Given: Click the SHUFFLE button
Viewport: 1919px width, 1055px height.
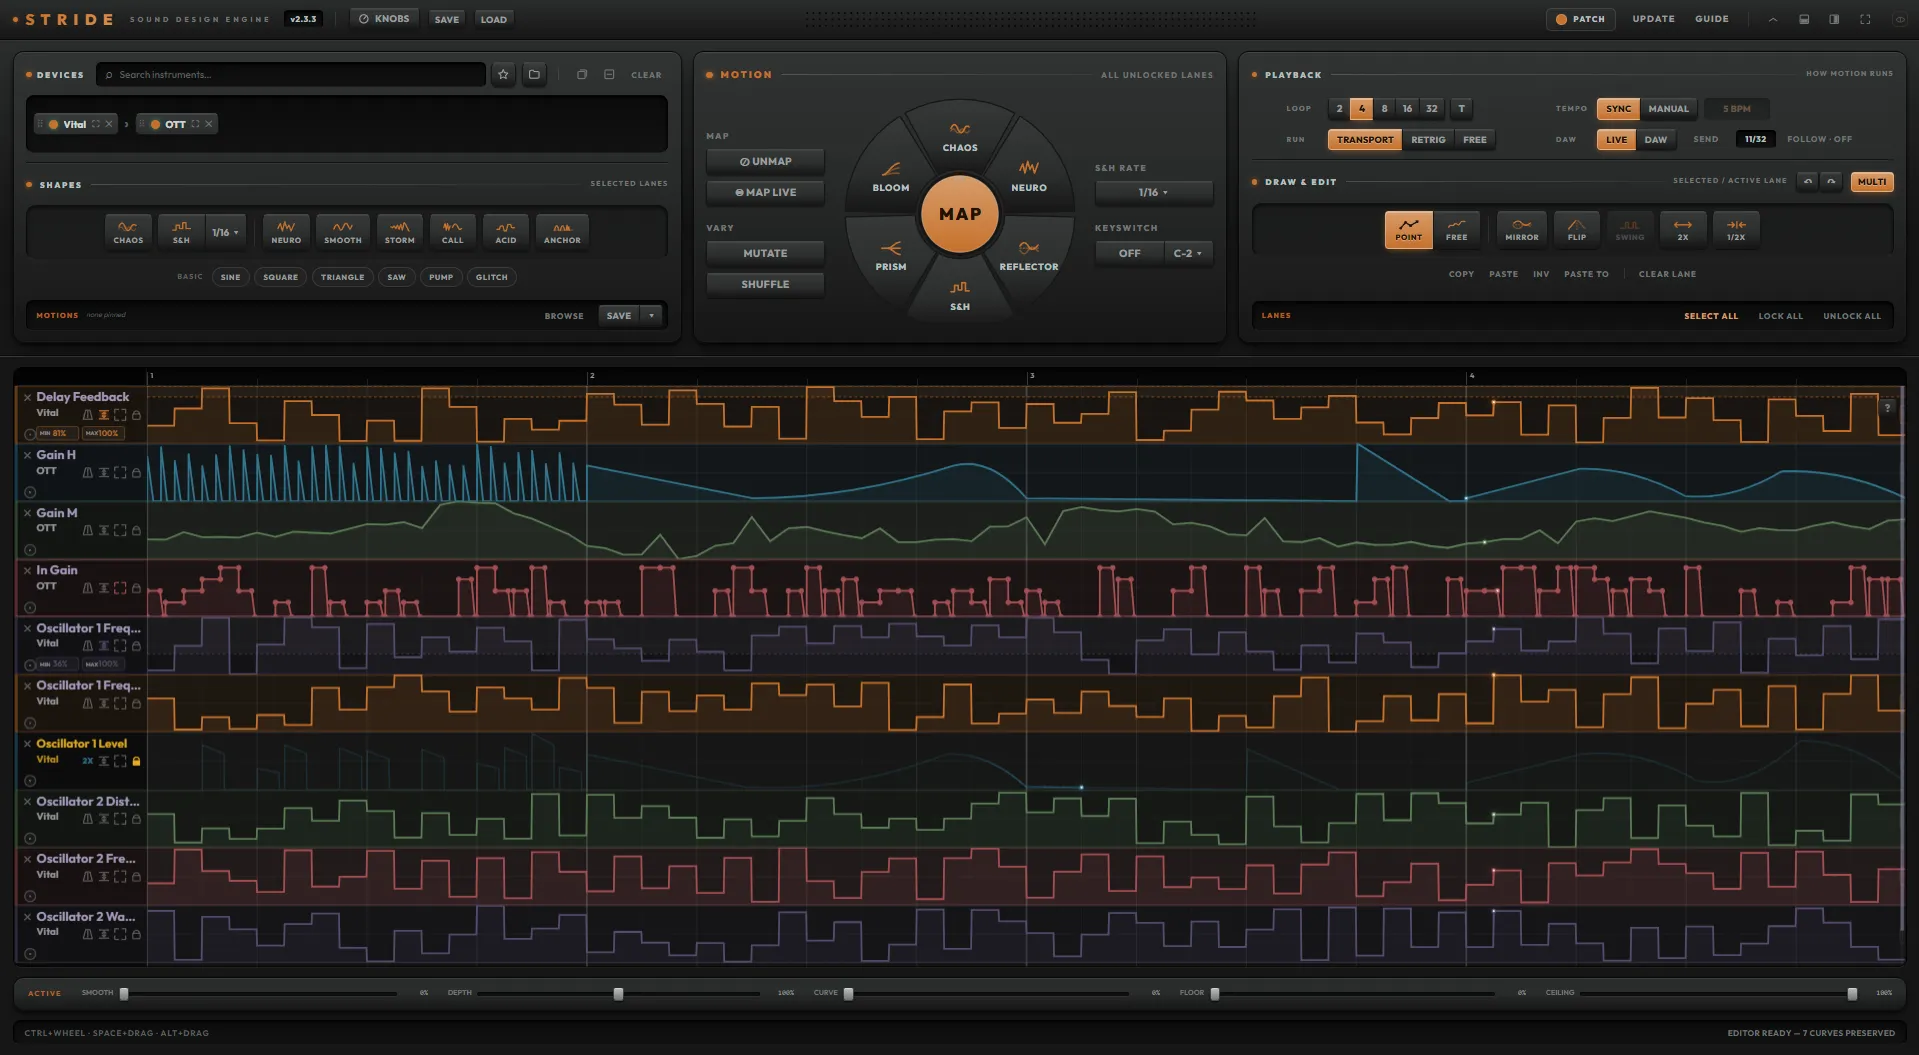Looking at the screenshot, I should pyautogui.click(x=765, y=284).
